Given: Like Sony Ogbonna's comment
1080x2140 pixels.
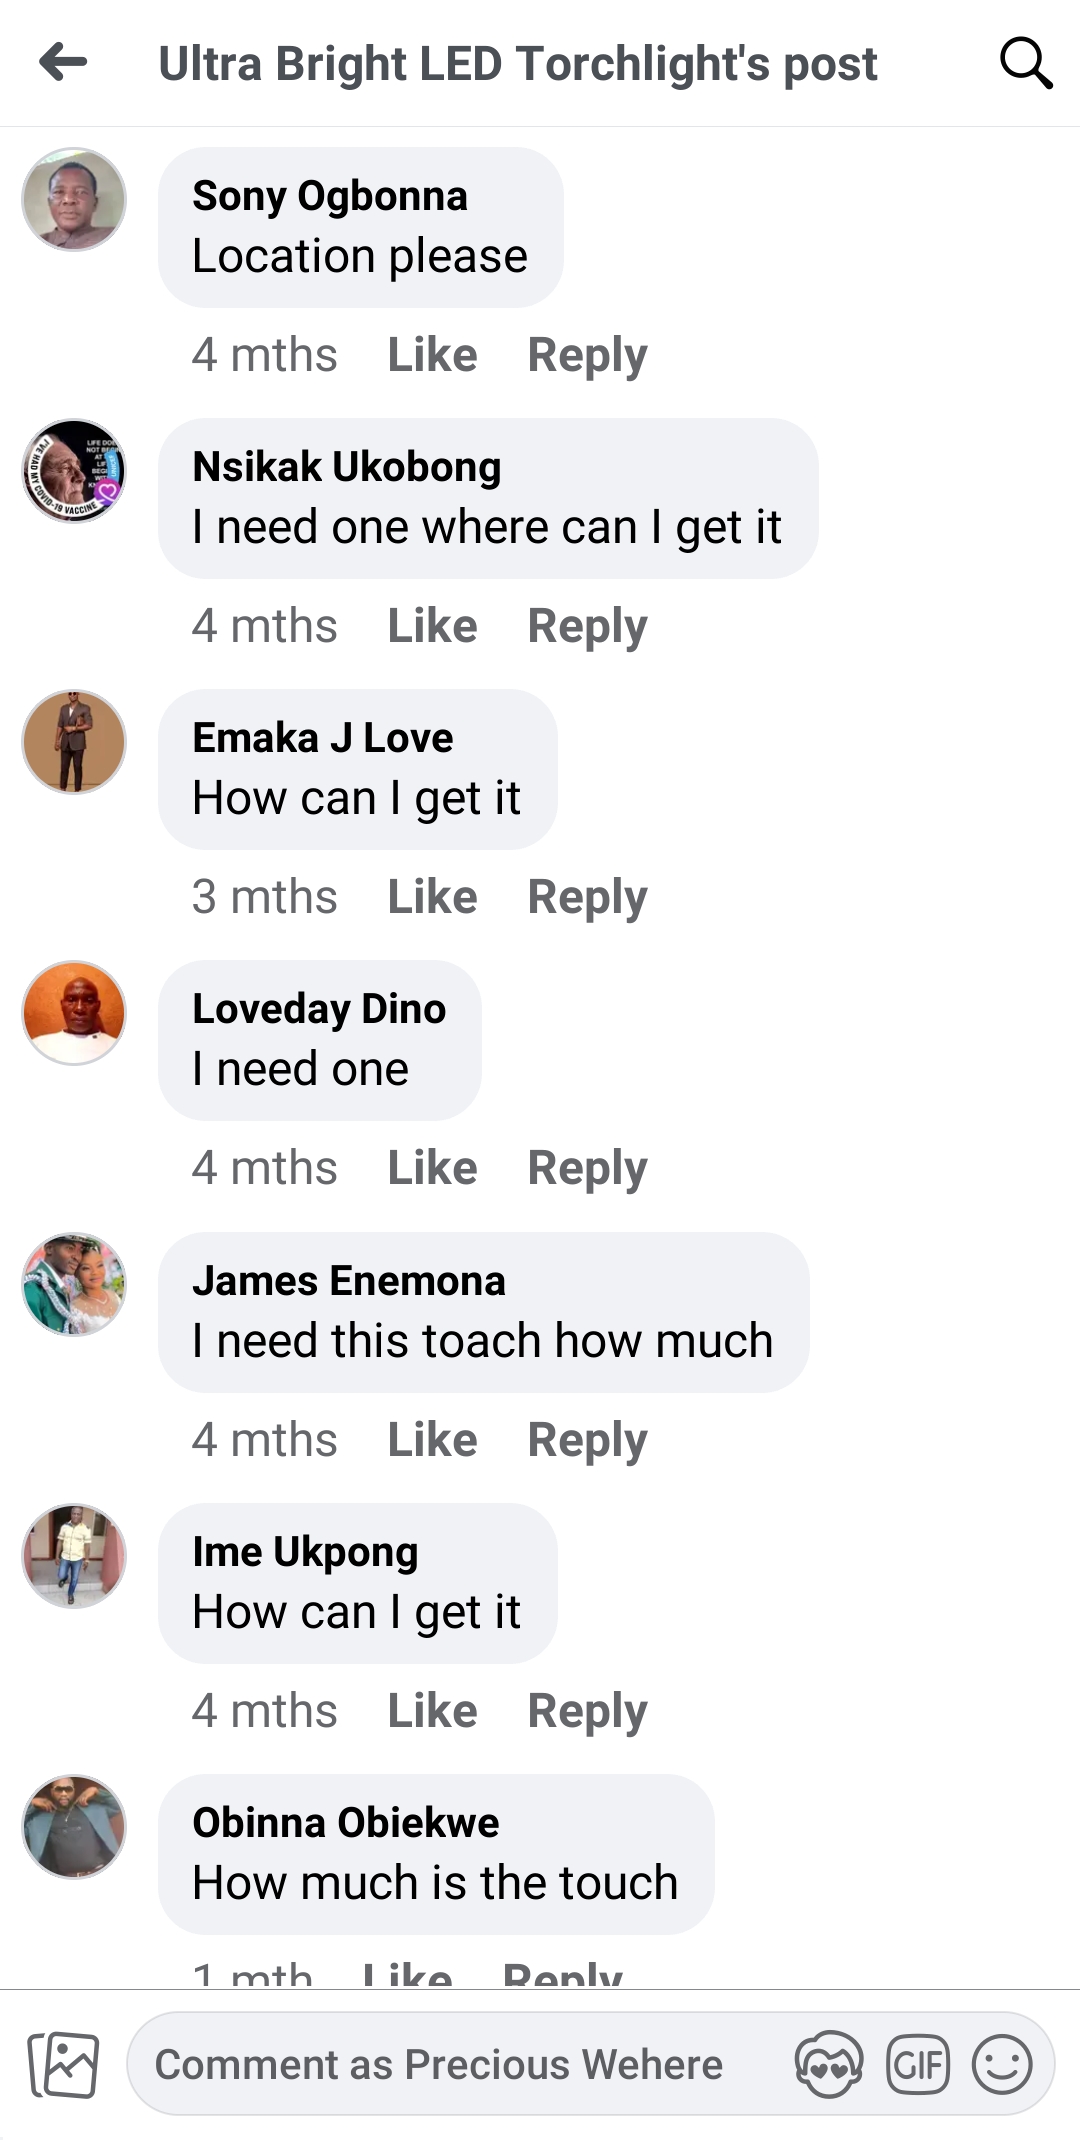Looking at the screenshot, I should (x=432, y=355).
